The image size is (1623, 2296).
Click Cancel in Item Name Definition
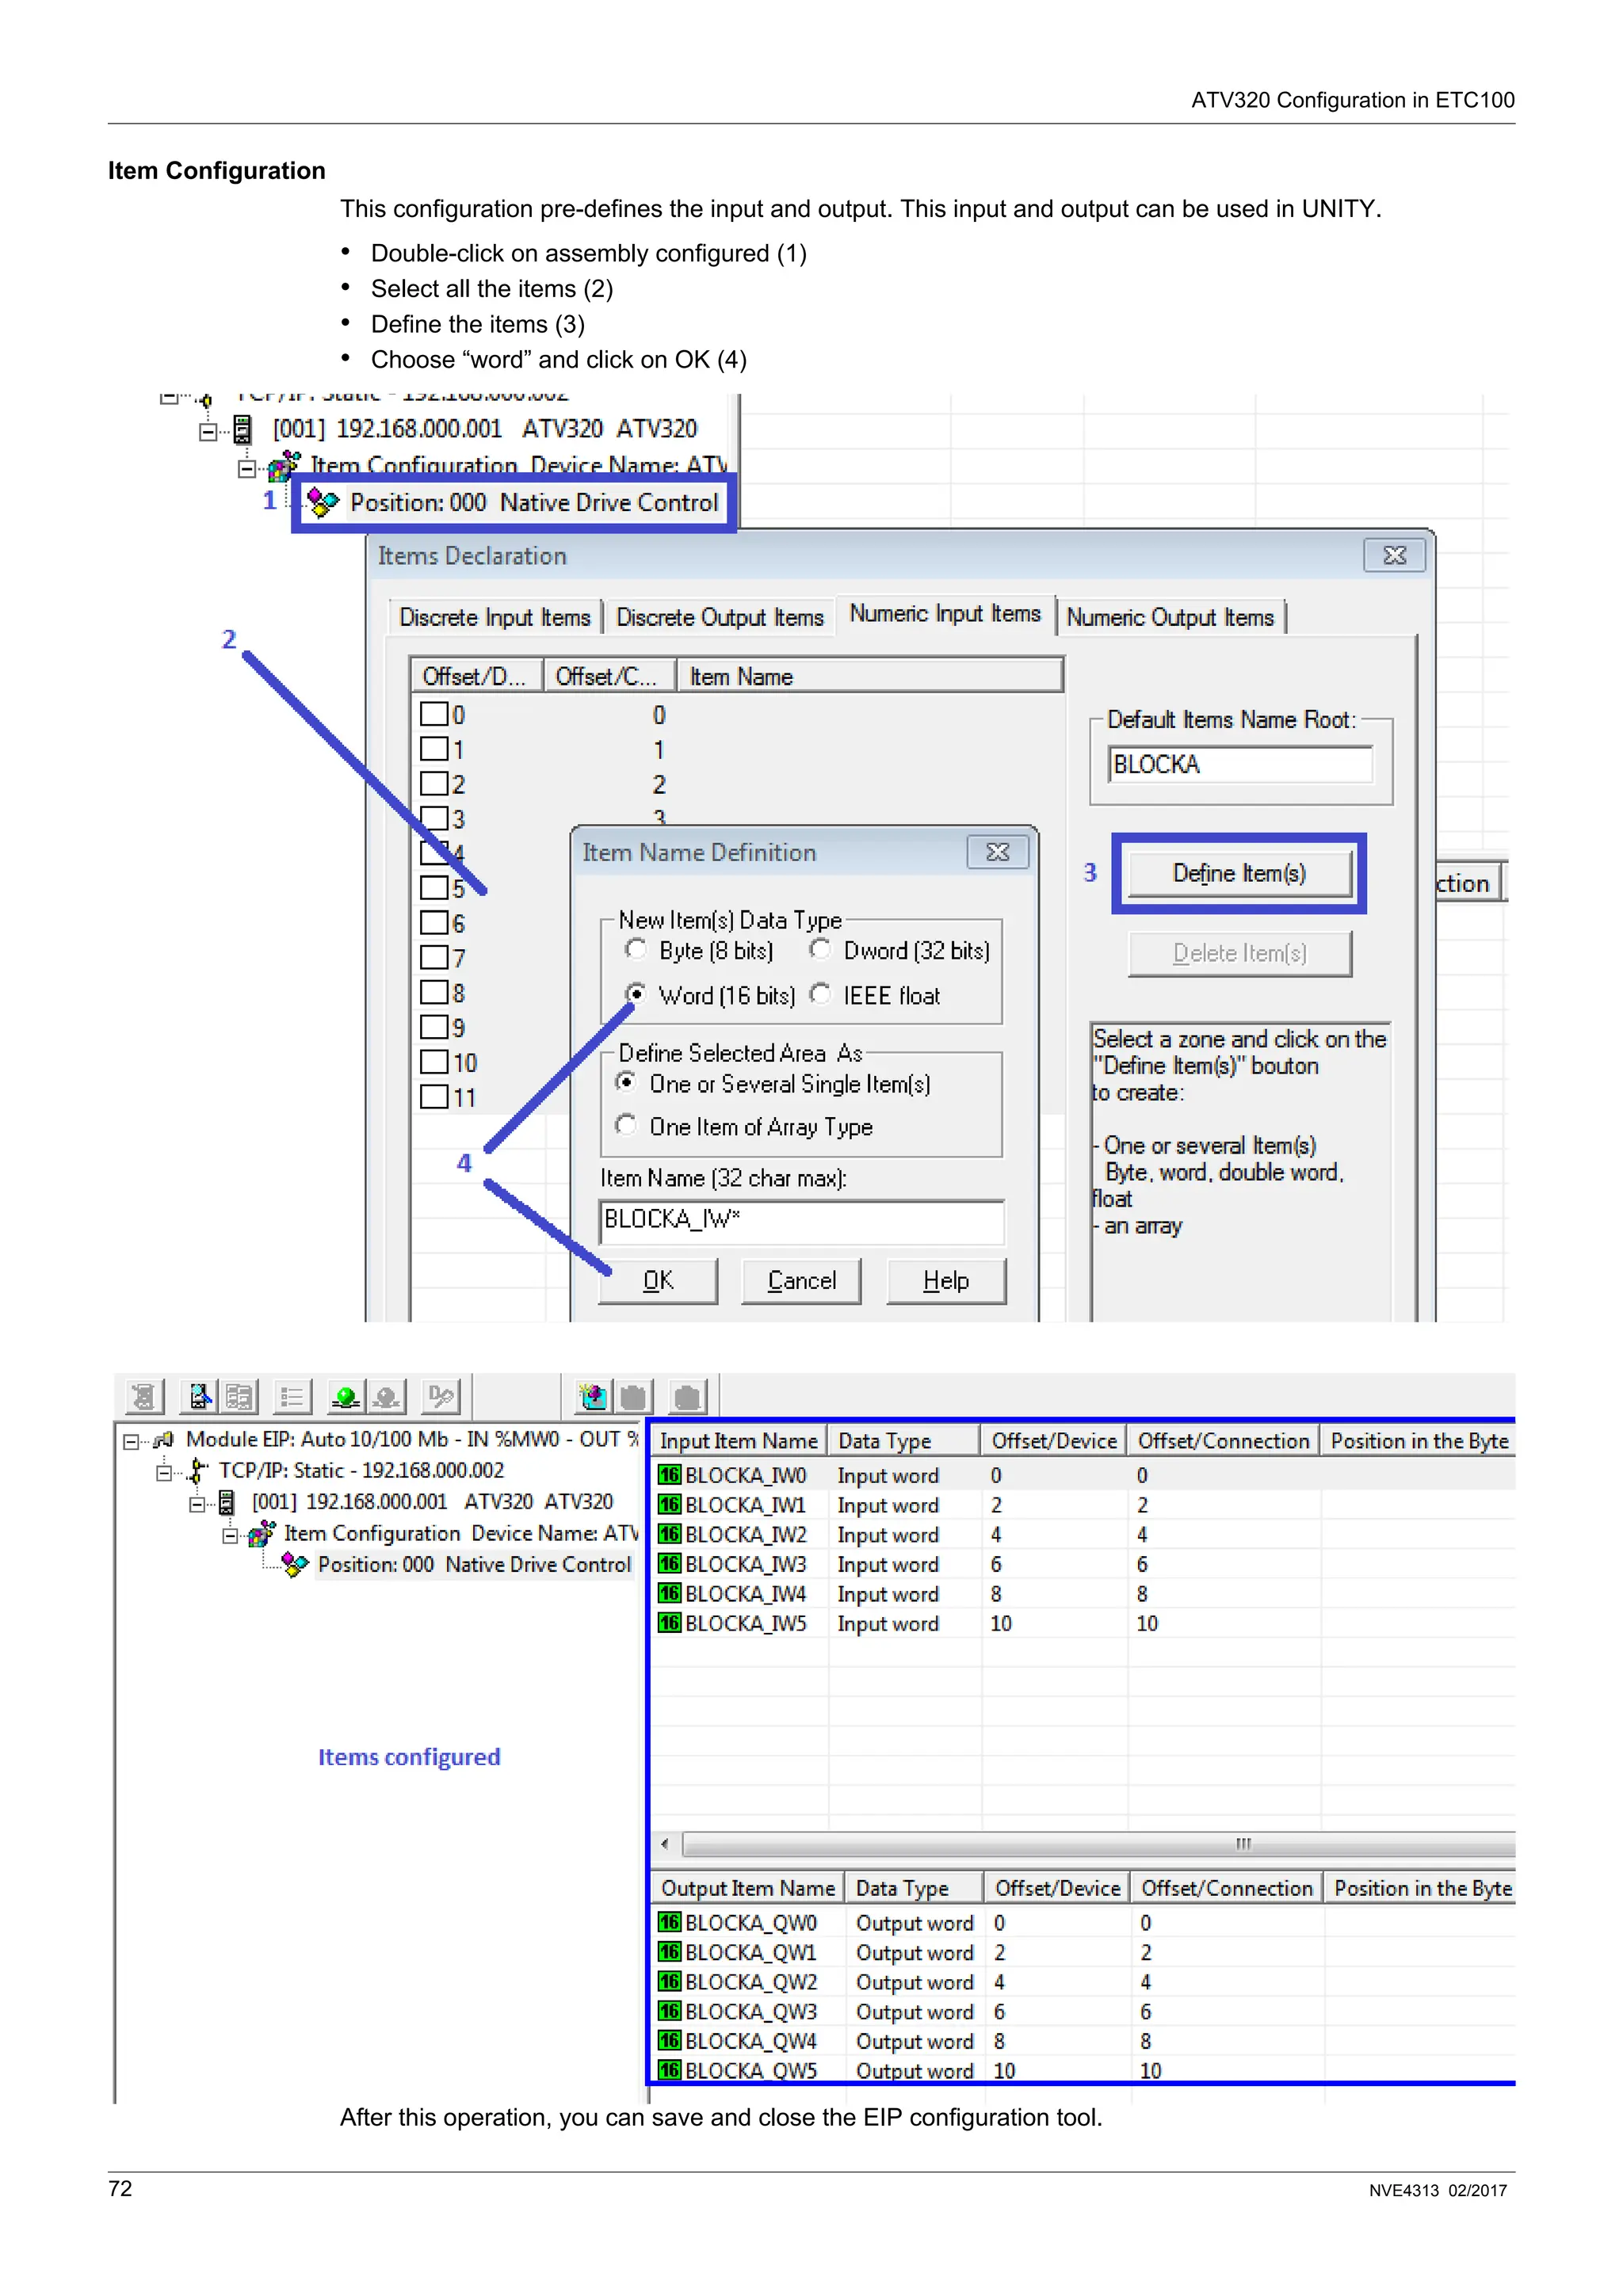click(802, 1281)
